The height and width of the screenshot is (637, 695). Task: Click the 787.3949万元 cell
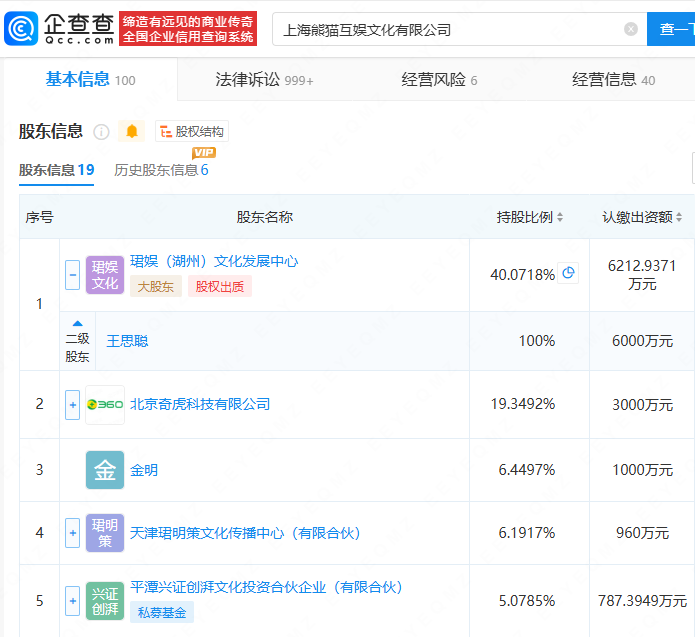point(642,601)
